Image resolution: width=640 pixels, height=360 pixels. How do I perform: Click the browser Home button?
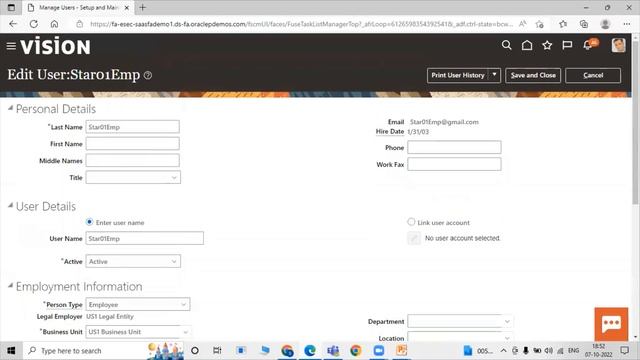click(54, 24)
